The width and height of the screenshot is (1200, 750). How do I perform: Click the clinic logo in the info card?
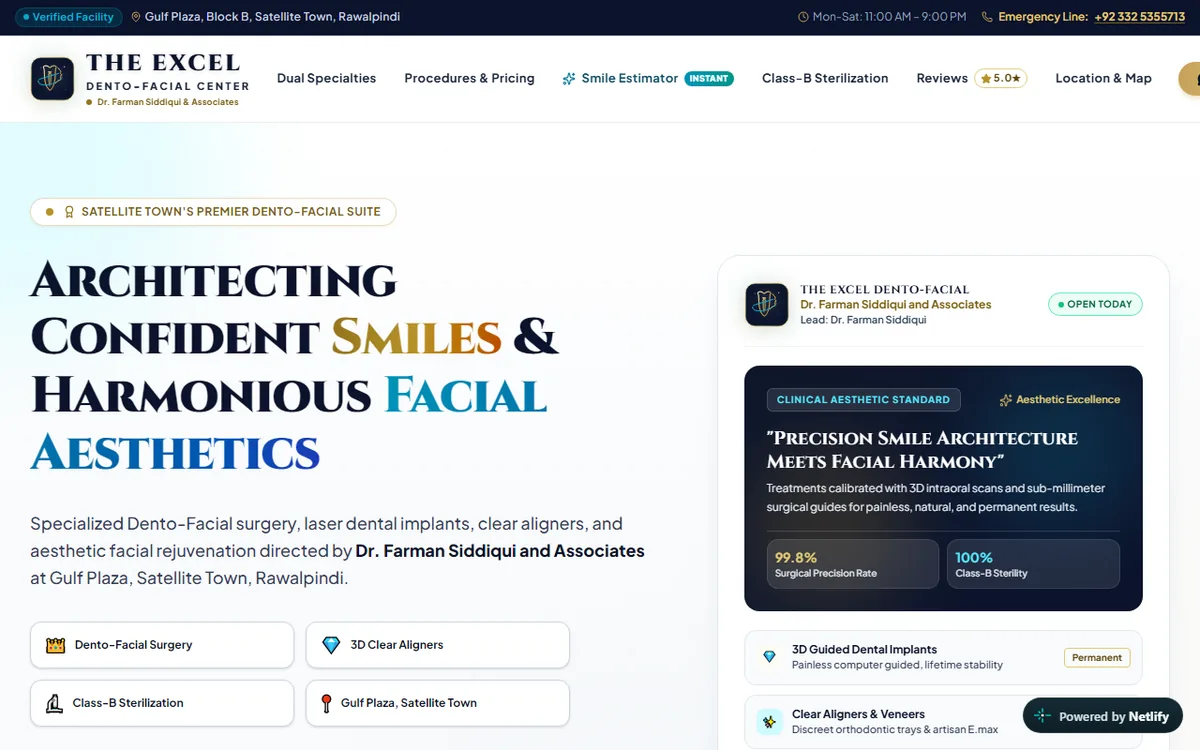[x=767, y=305]
